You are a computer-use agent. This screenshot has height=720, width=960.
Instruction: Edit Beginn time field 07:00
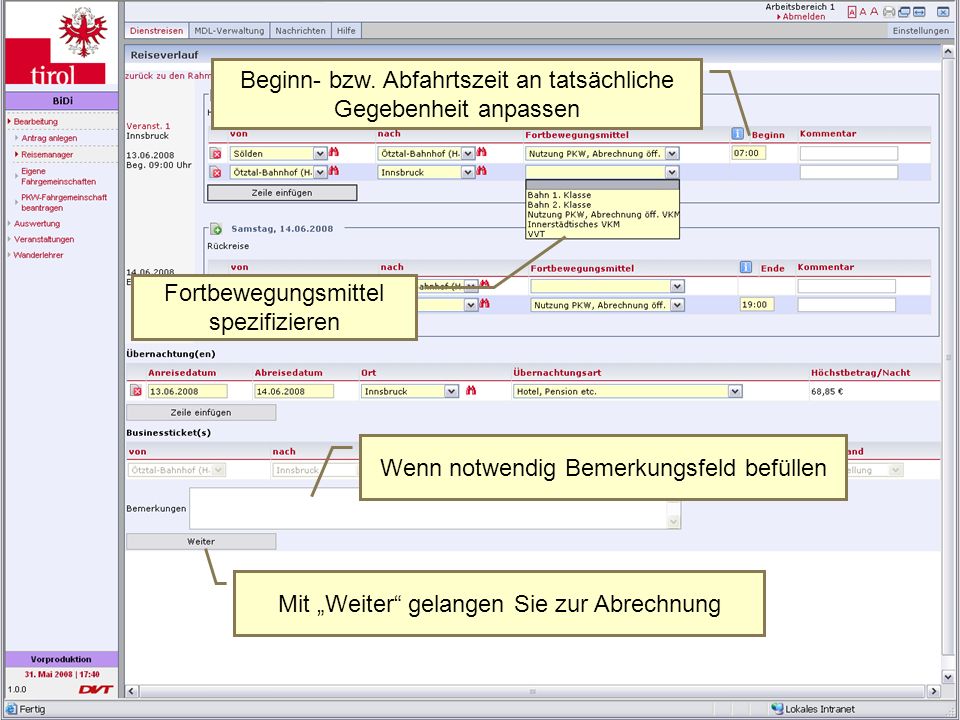coord(748,153)
